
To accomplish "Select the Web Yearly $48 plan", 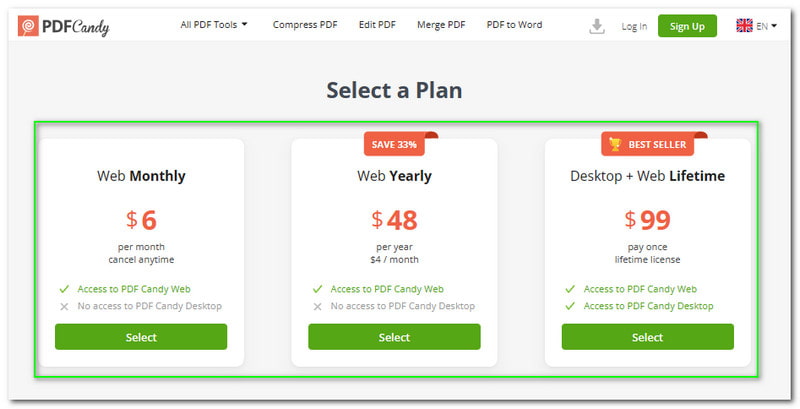I will point(394,337).
